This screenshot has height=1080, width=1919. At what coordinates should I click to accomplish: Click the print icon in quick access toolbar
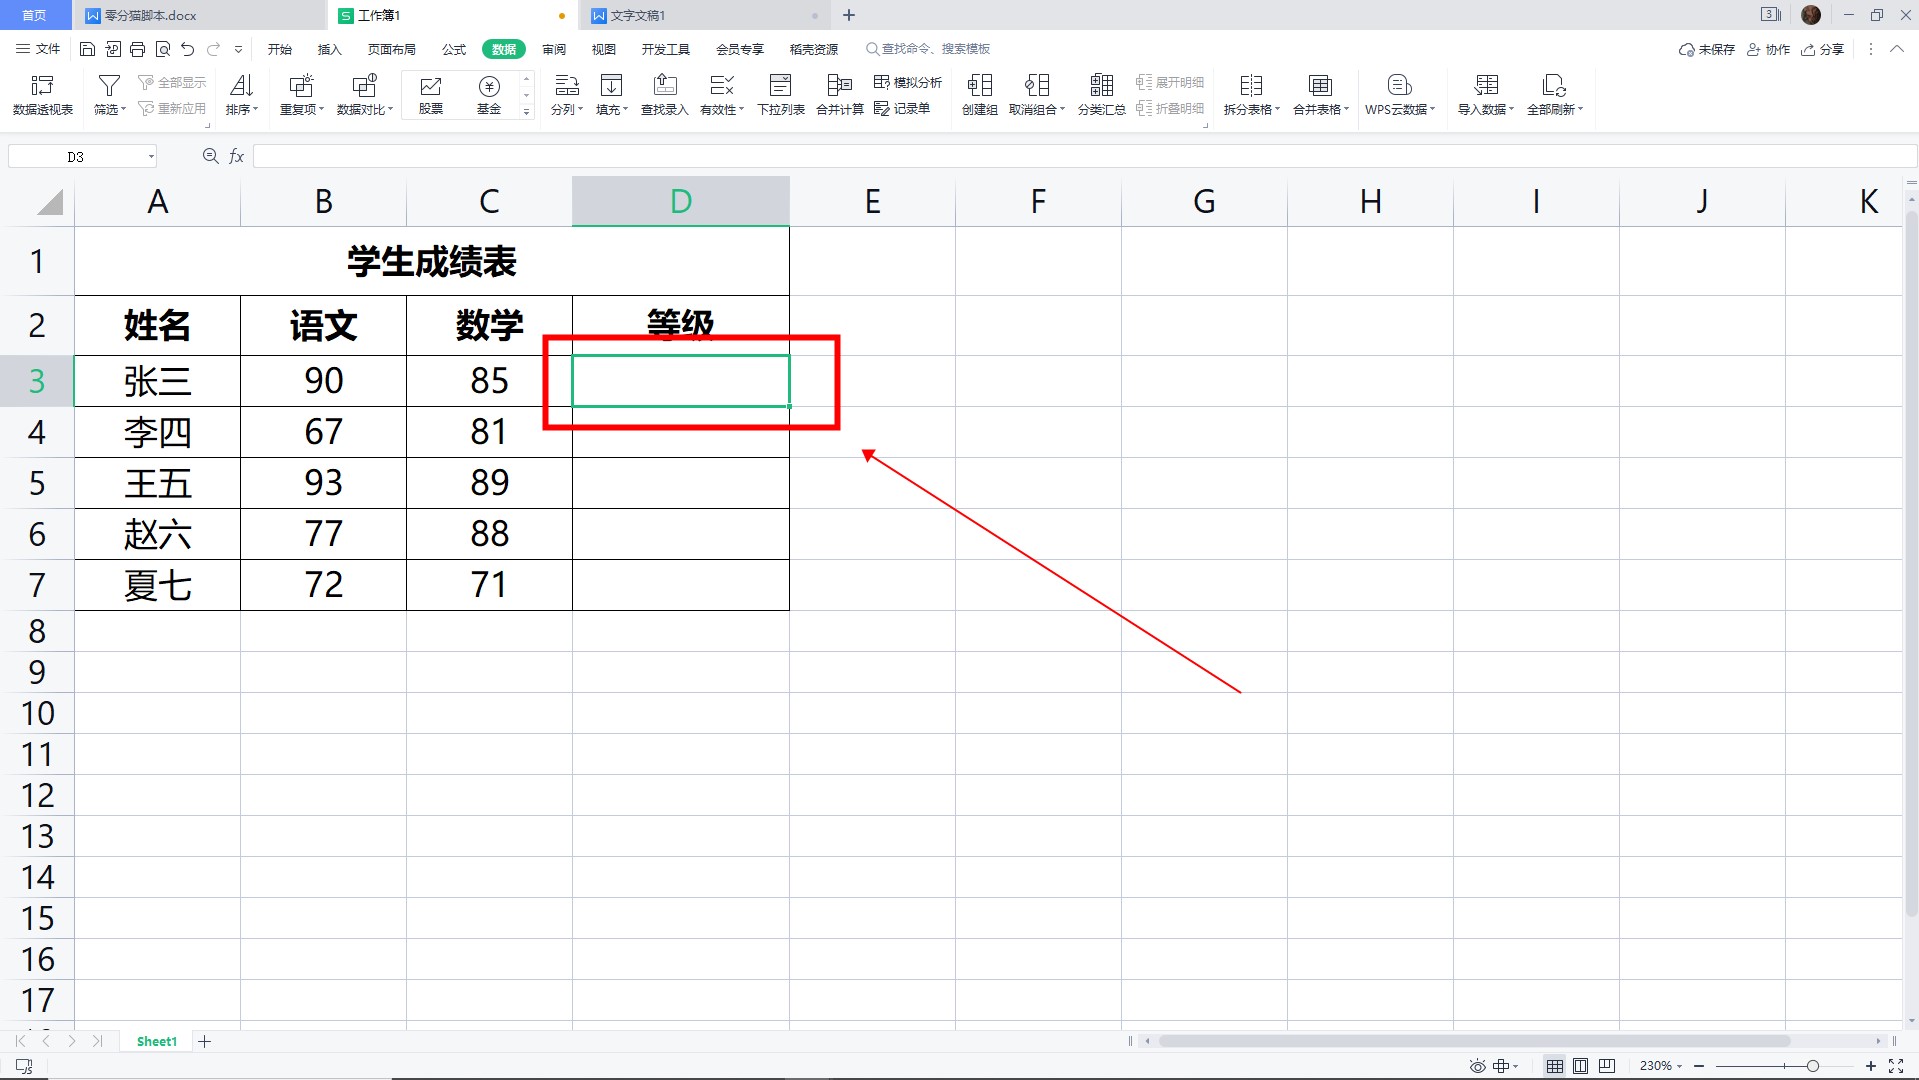click(x=138, y=49)
